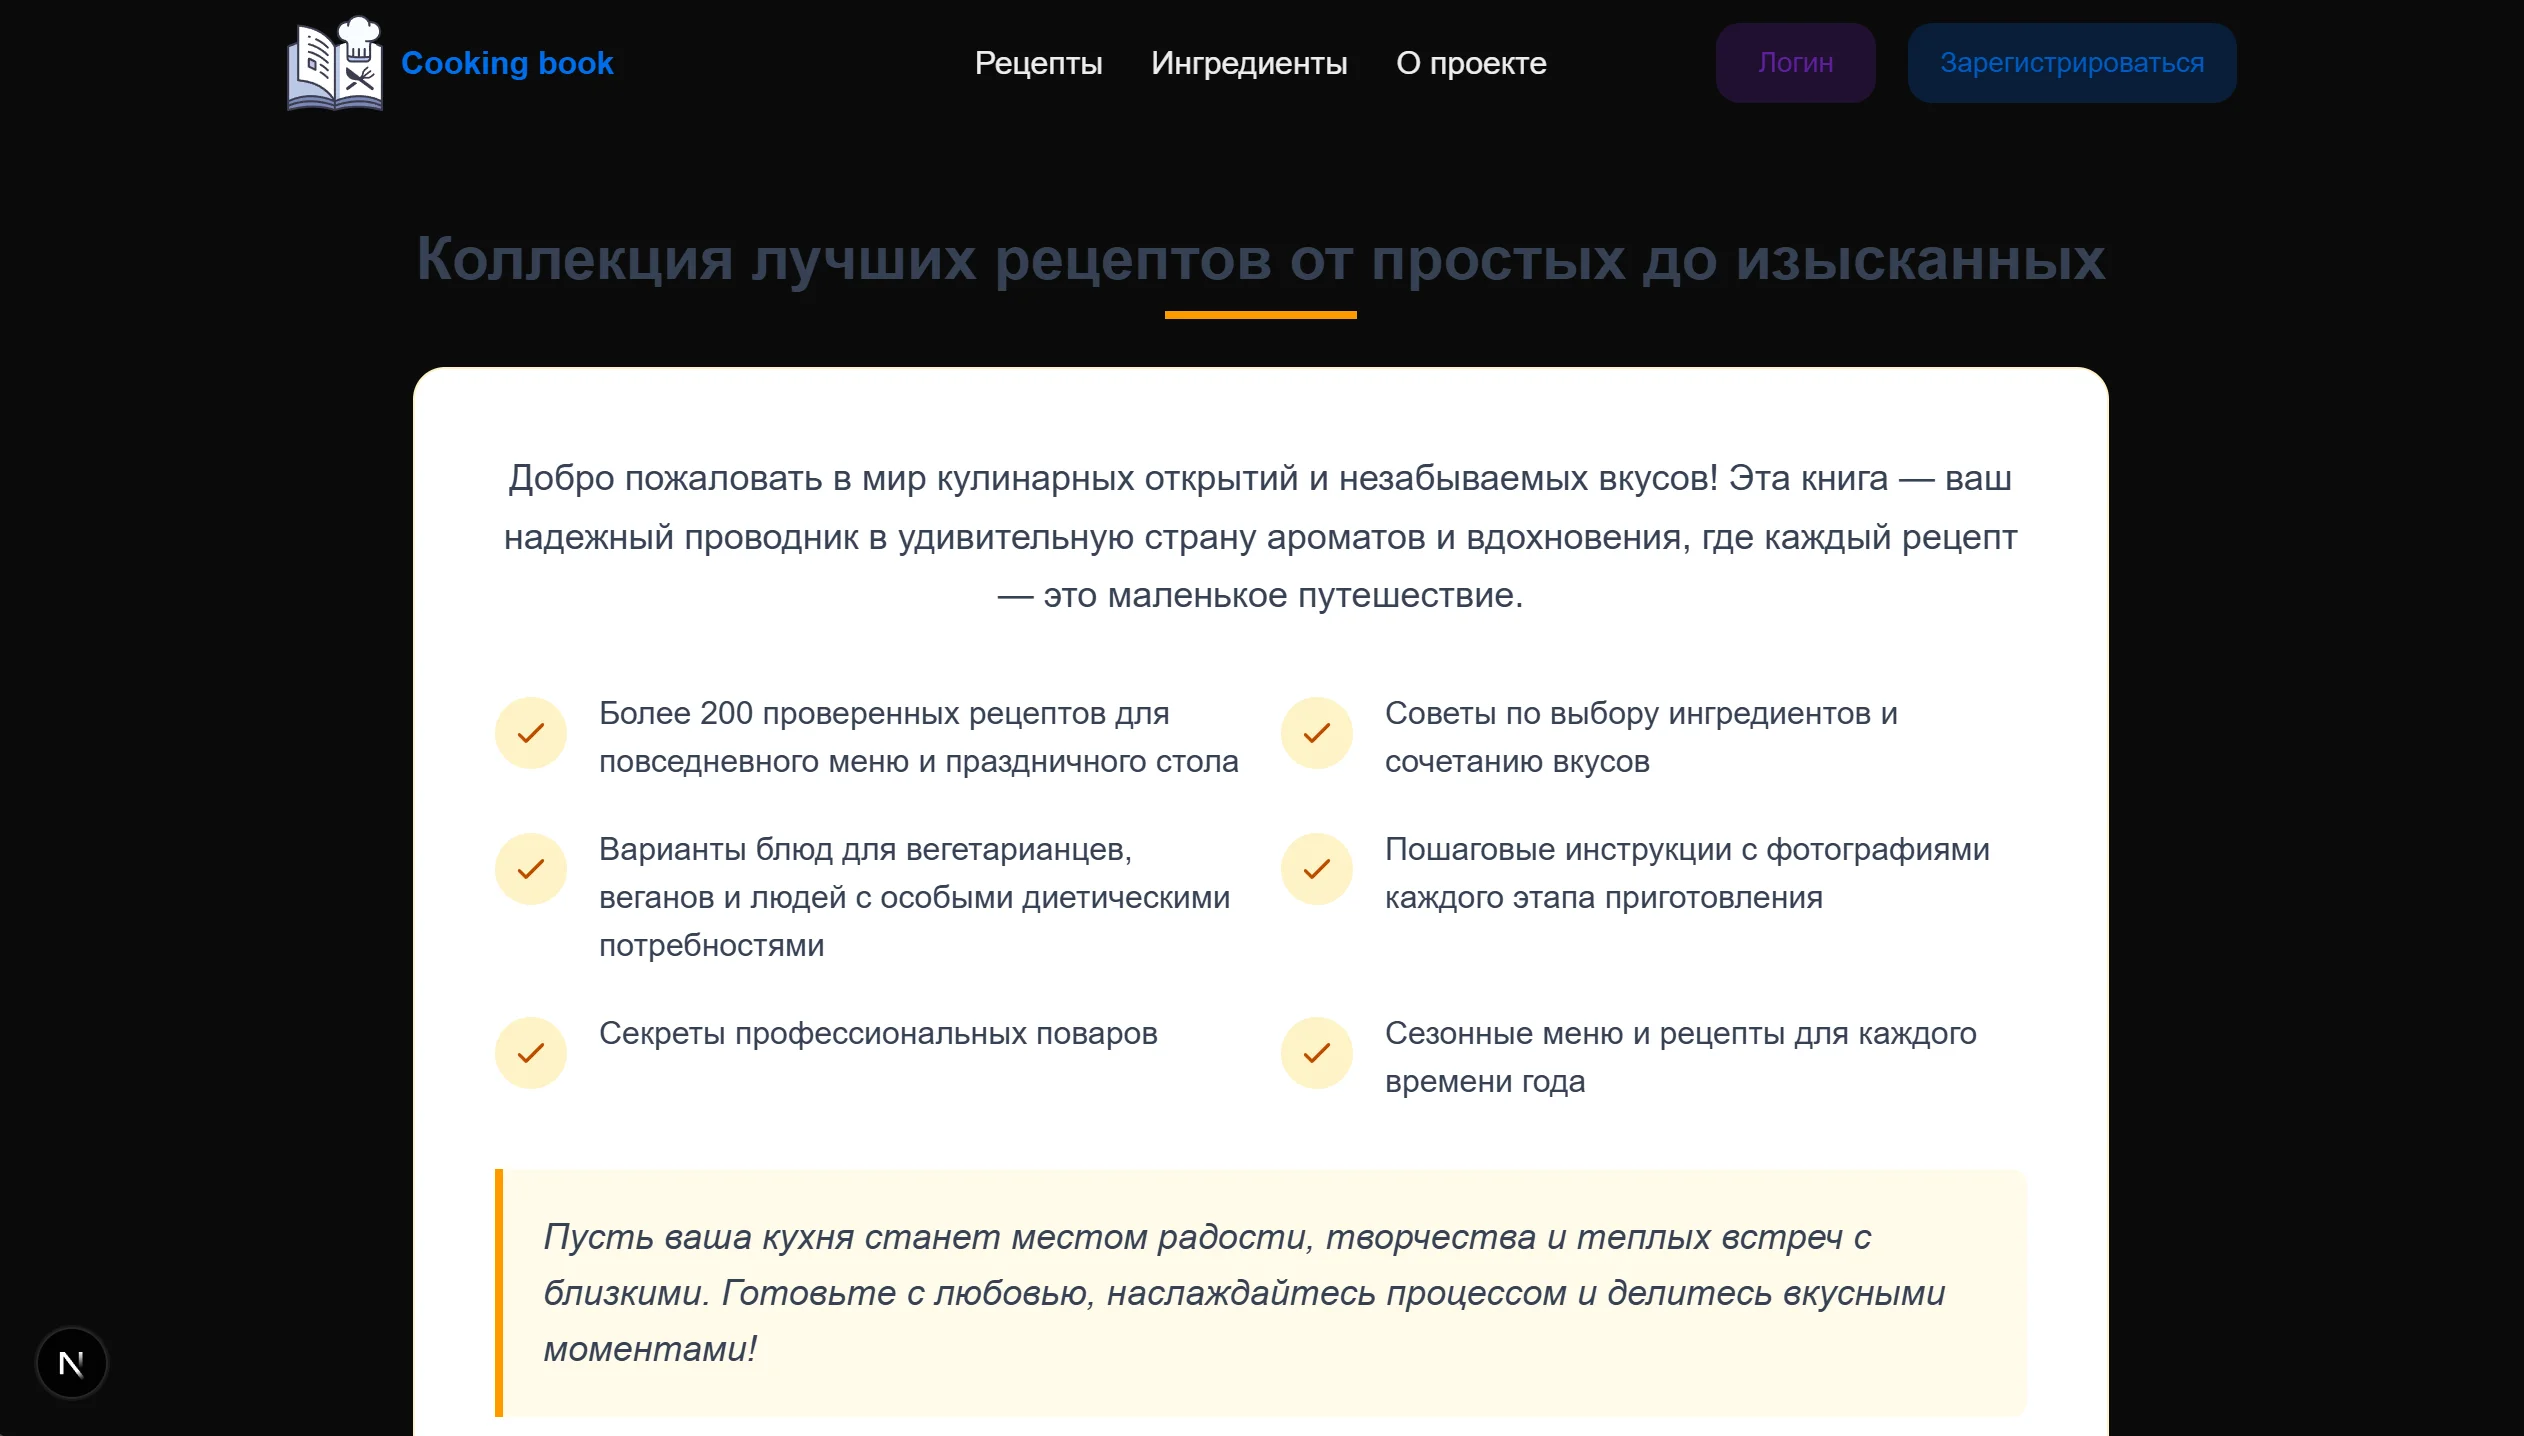The image size is (2524, 1436).
Task: Click checkmark icon beside vegetarian dishes item
Action: [x=530, y=869]
